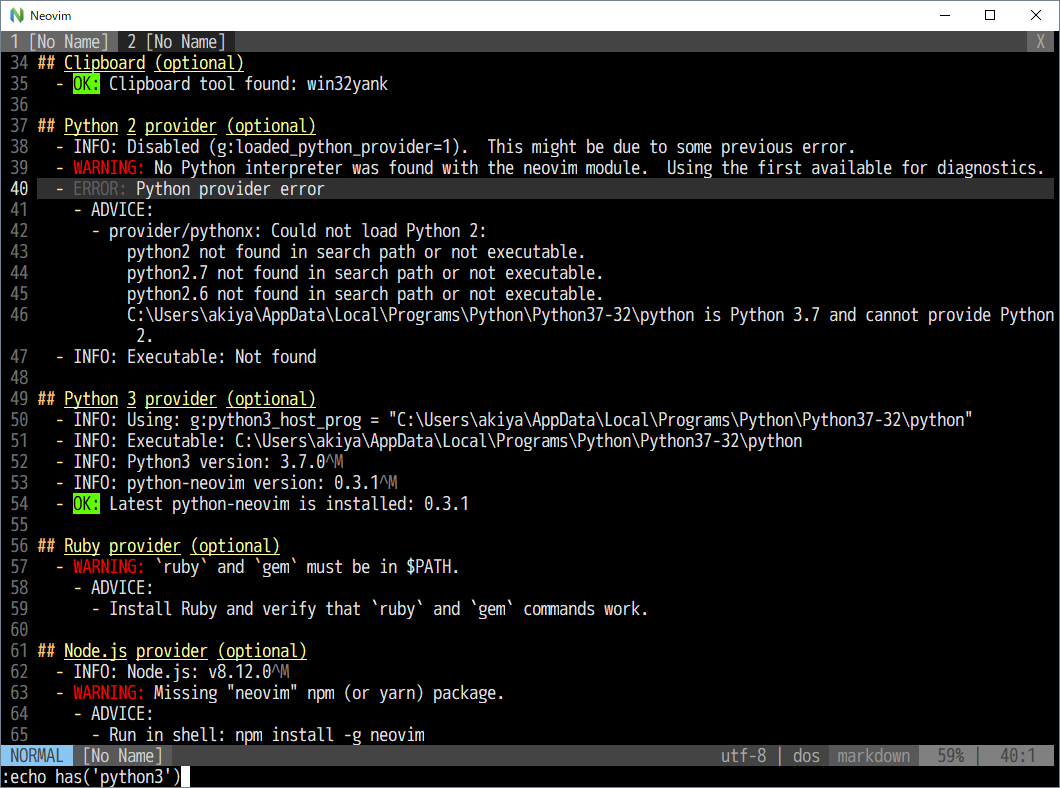Click line number 40 in gutter
The height and width of the screenshot is (788, 1060).
[19, 189]
